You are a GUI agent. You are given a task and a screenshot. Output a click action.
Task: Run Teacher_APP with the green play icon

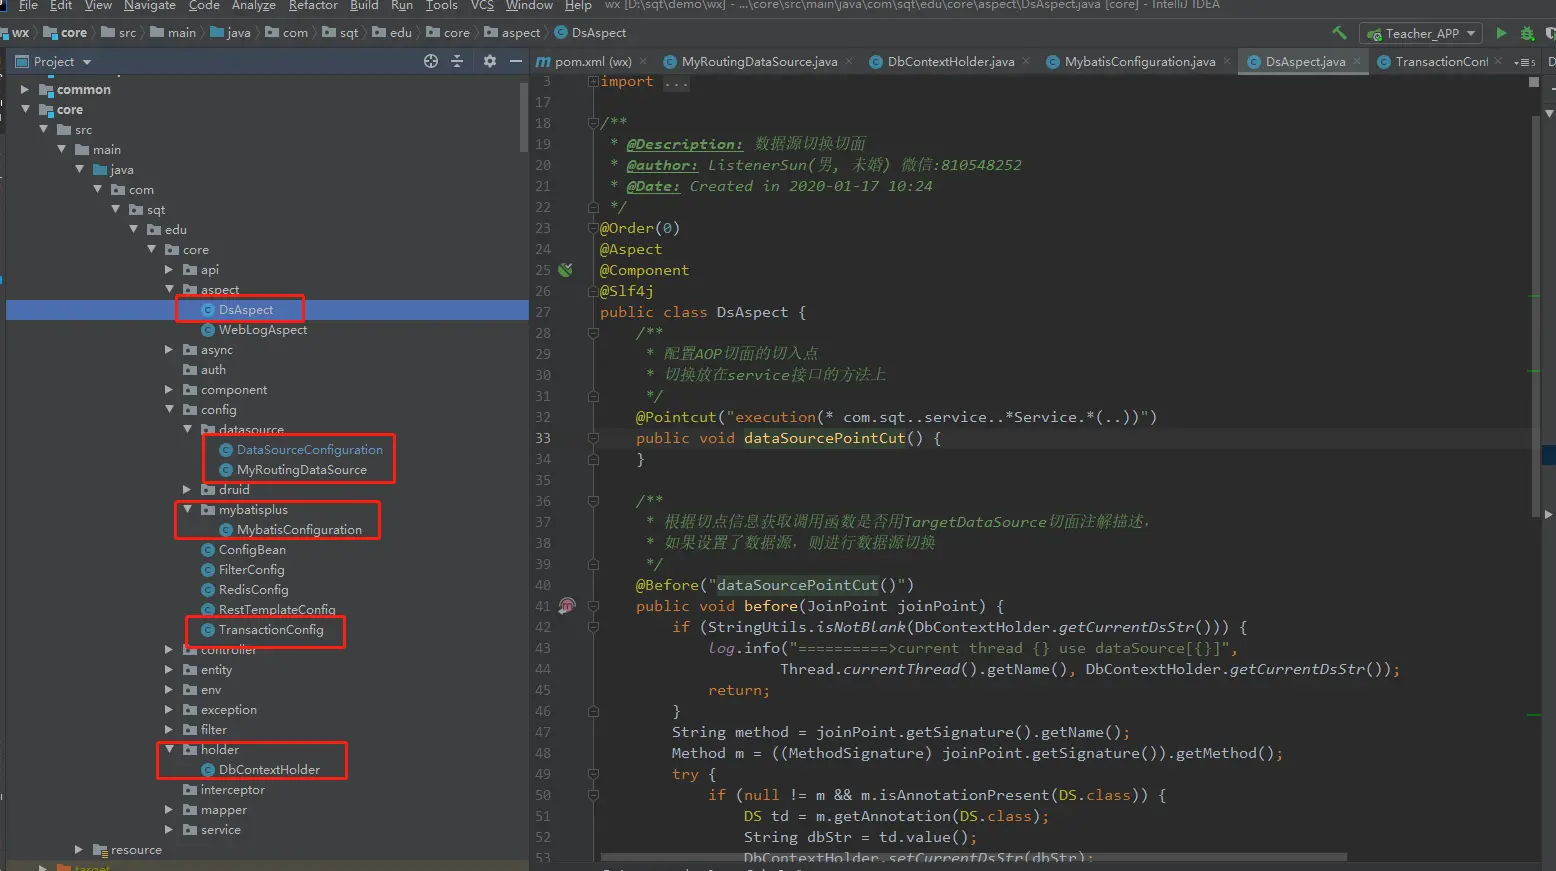[x=1500, y=33]
